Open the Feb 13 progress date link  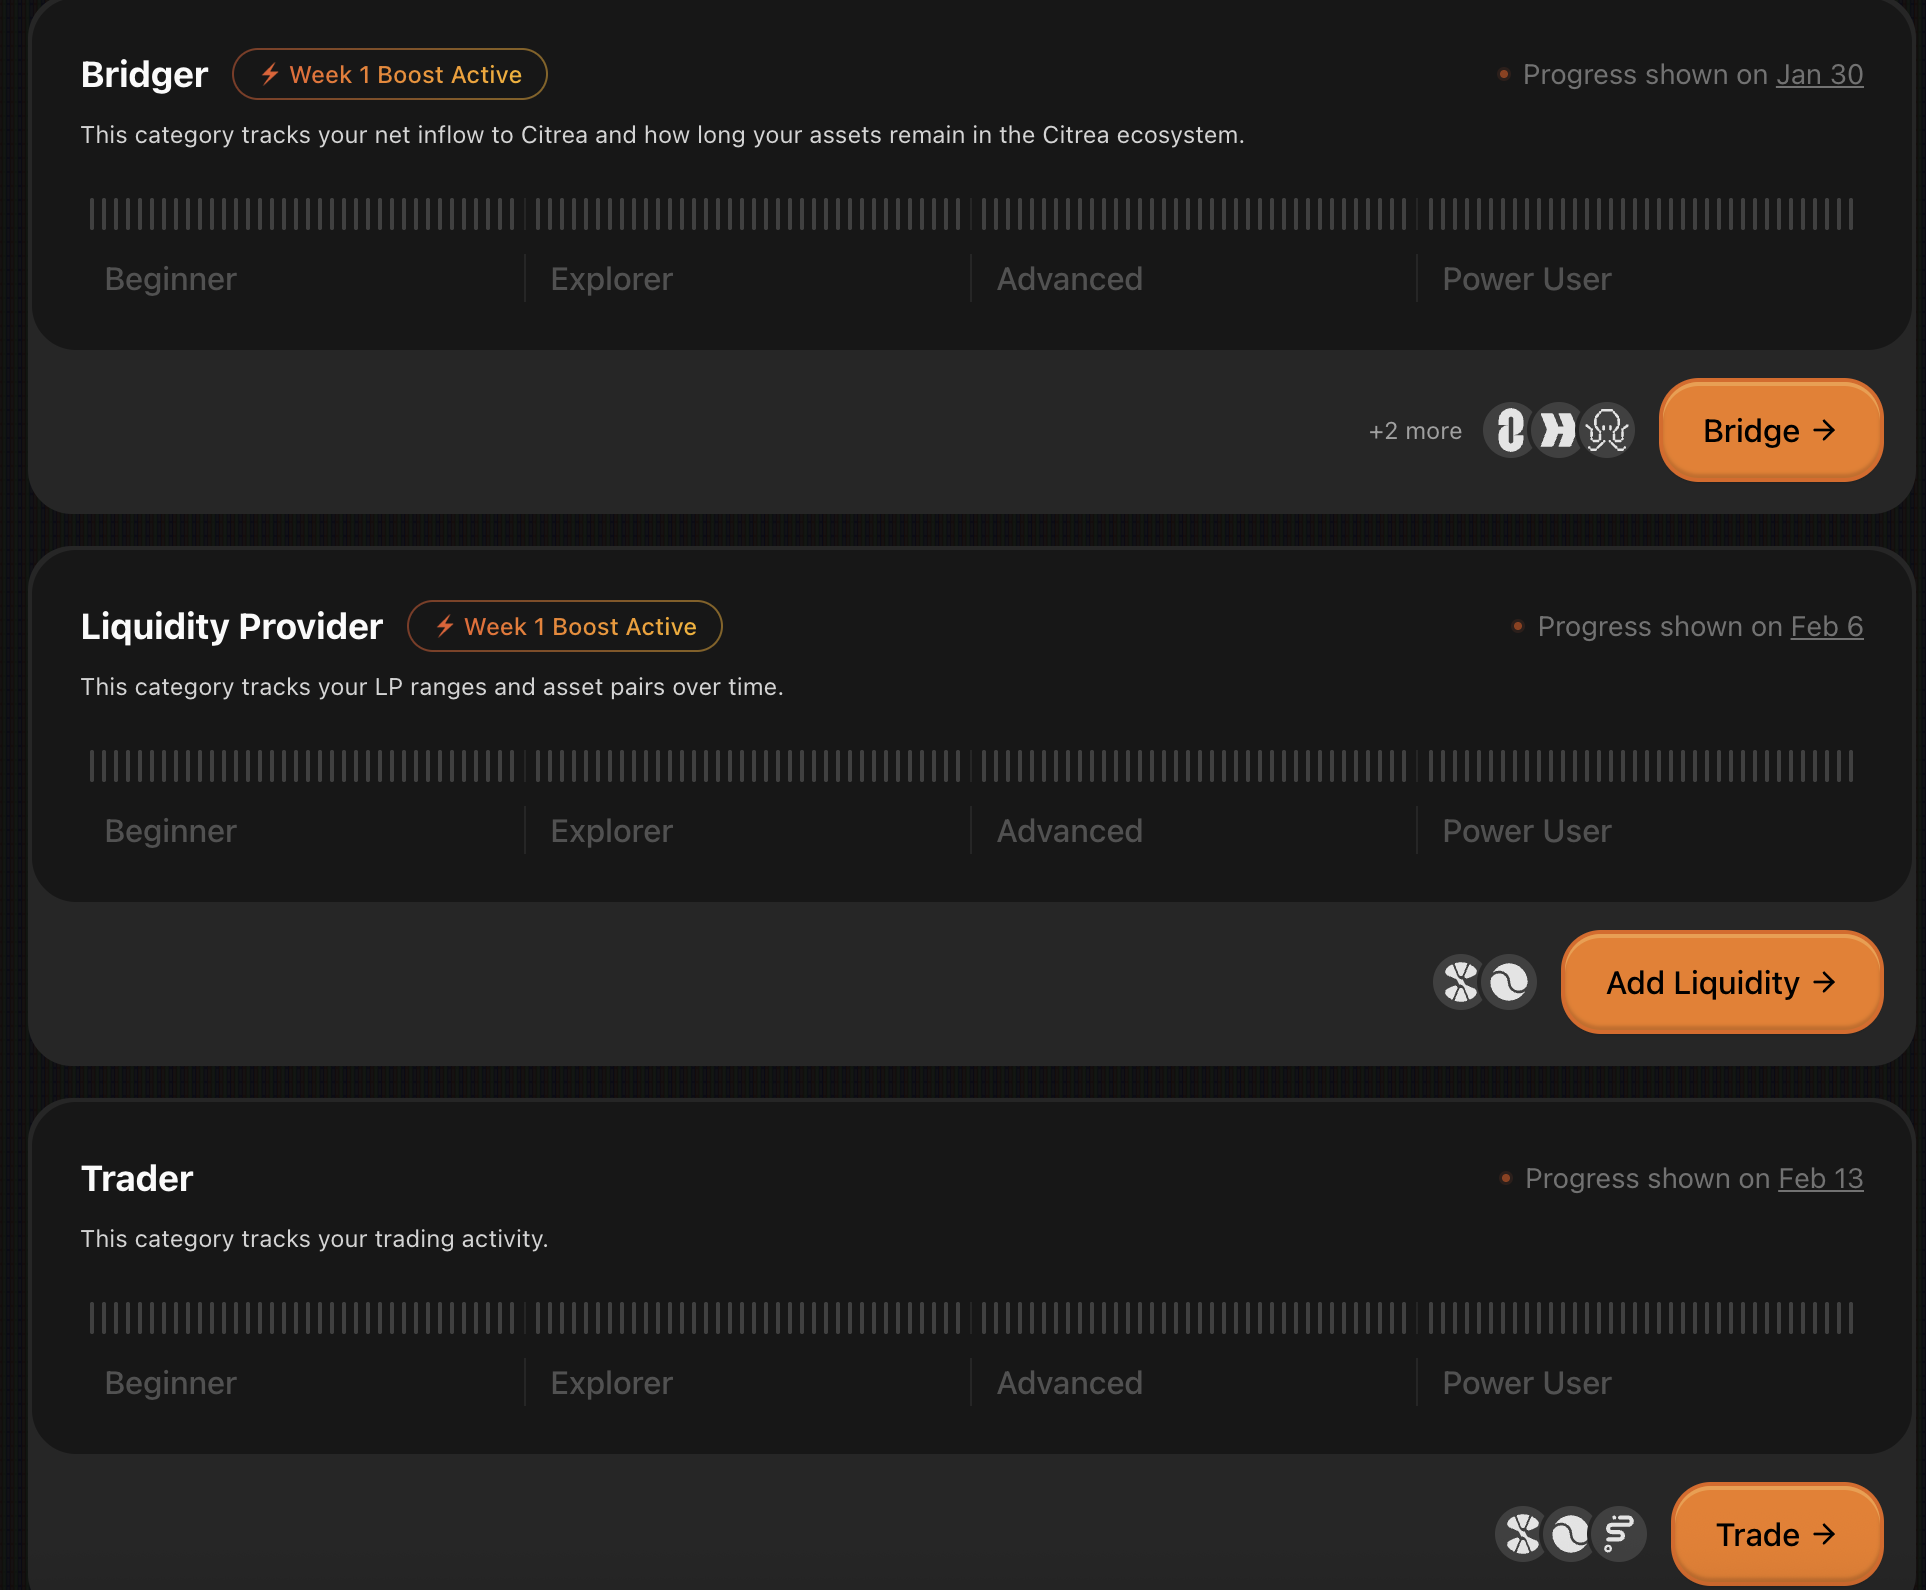pyautogui.click(x=1820, y=1179)
